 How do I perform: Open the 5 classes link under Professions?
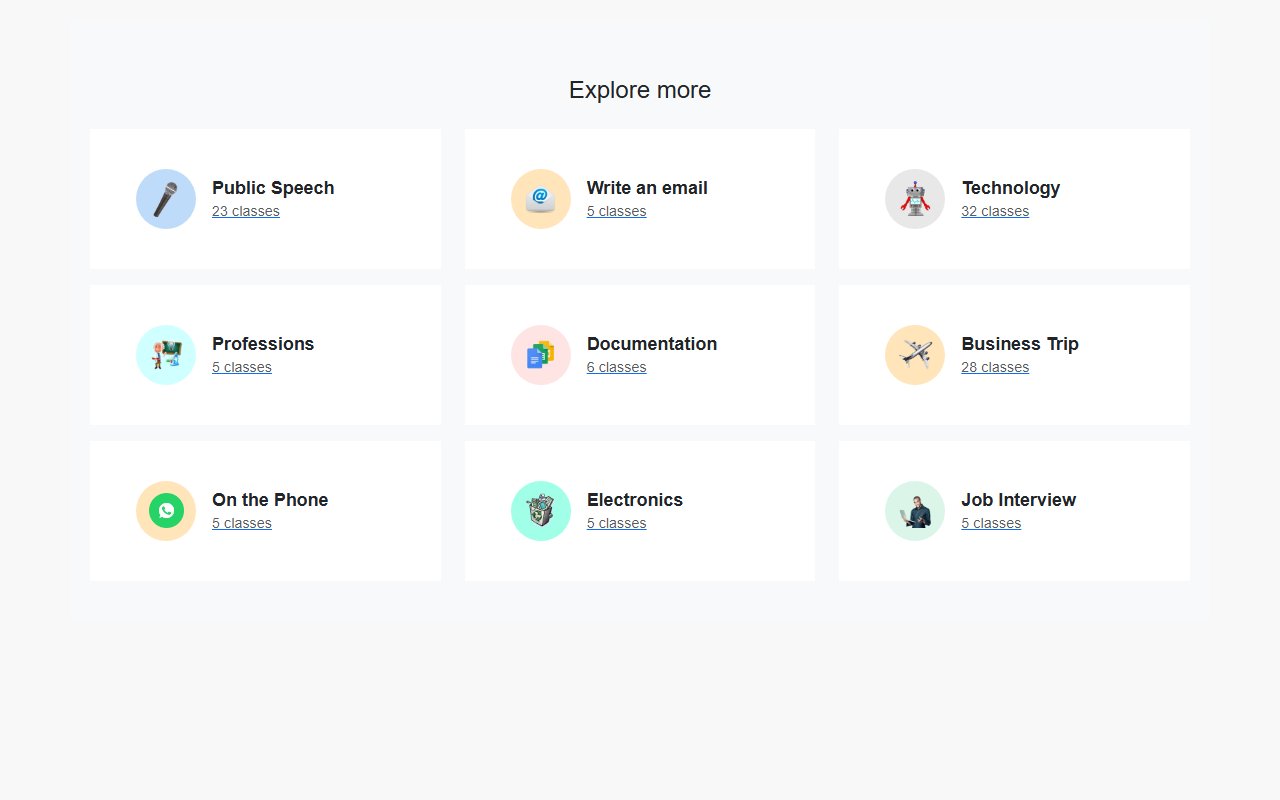(241, 367)
